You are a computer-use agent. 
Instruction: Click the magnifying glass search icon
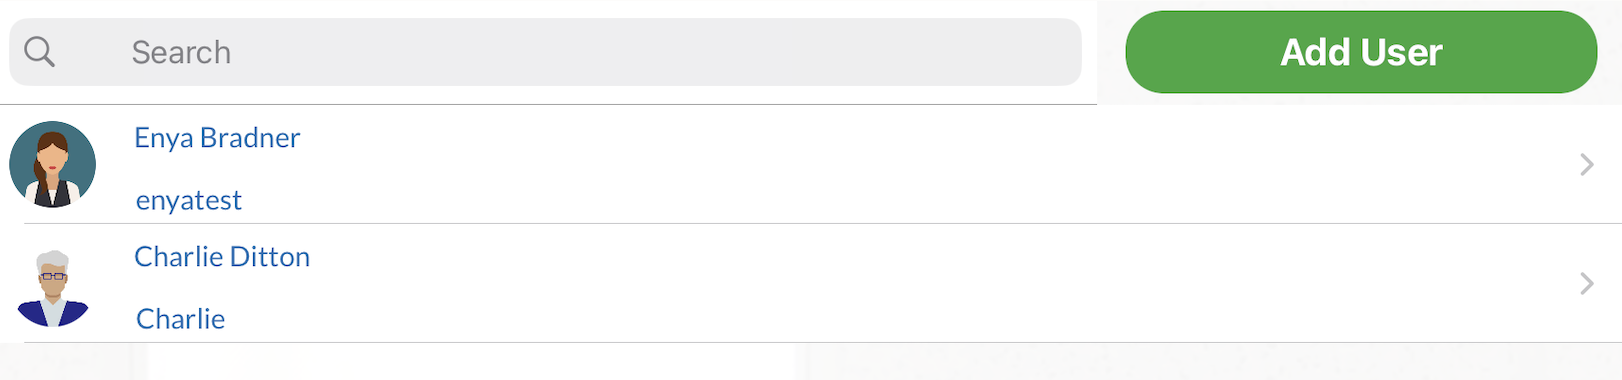[39, 51]
